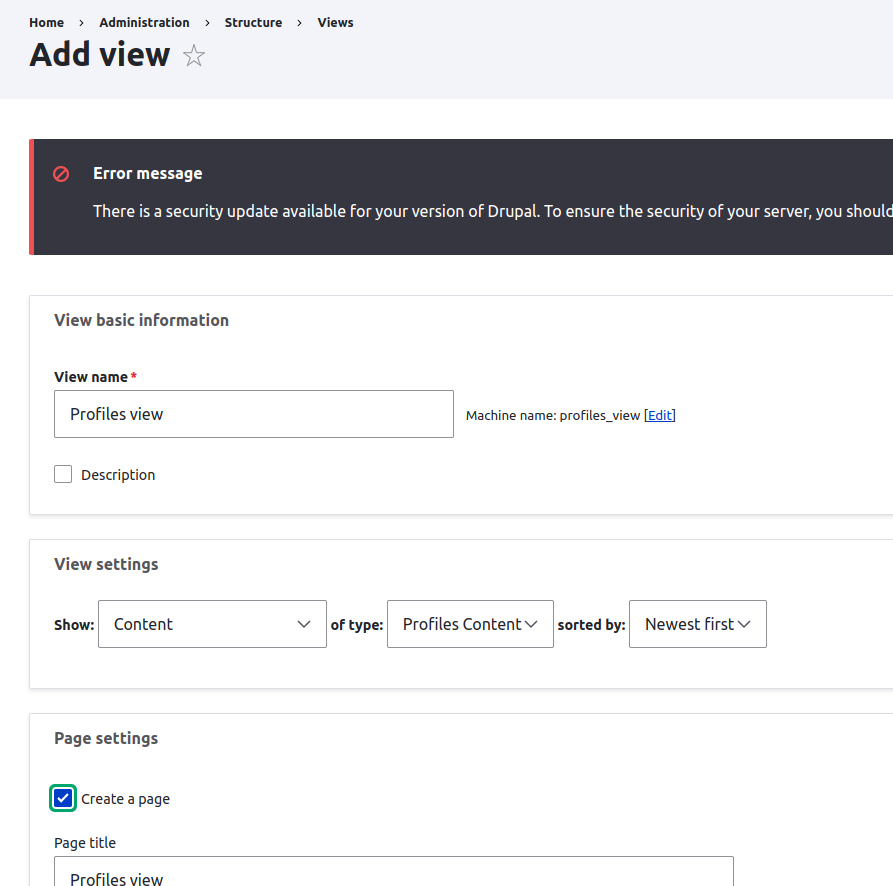
Task: Enable the Description checkbox
Action: pos(63,474)
